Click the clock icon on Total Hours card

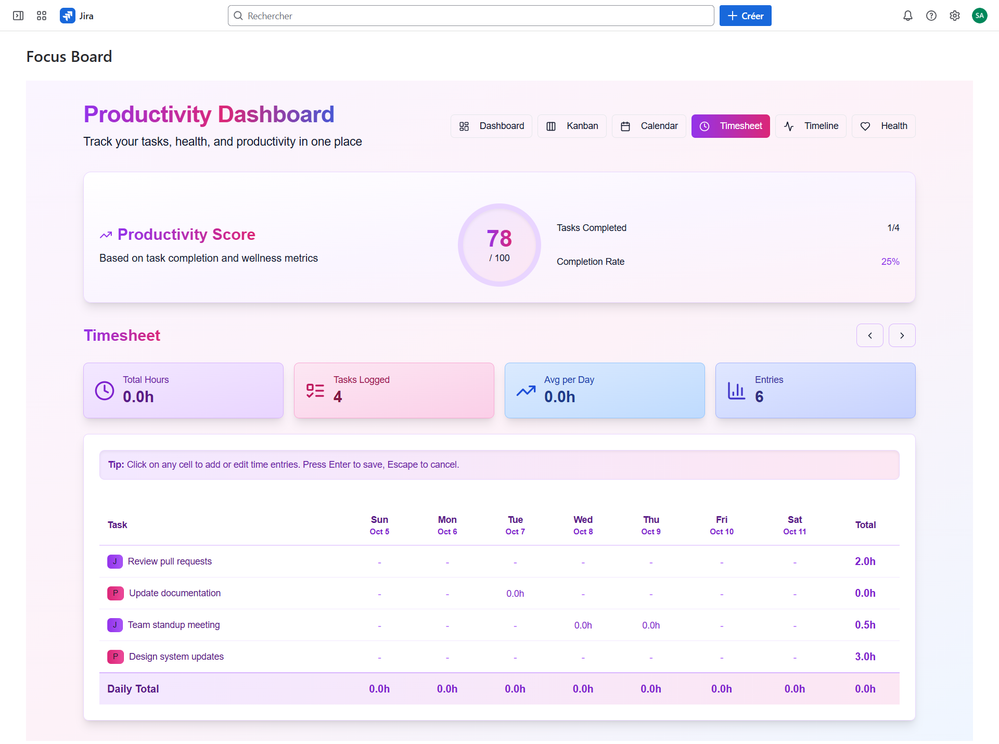click(x=104, y=390)
